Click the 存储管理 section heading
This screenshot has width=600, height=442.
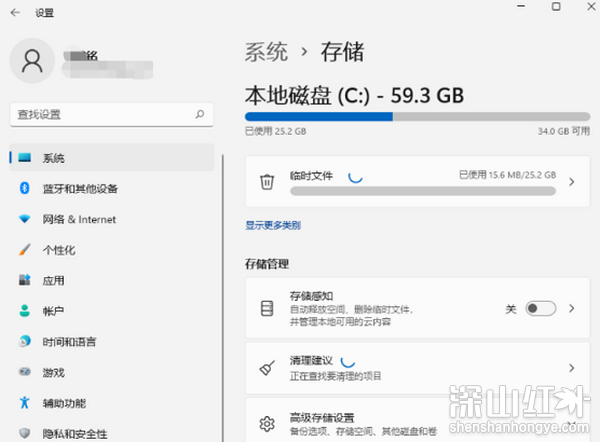[267, 264]
